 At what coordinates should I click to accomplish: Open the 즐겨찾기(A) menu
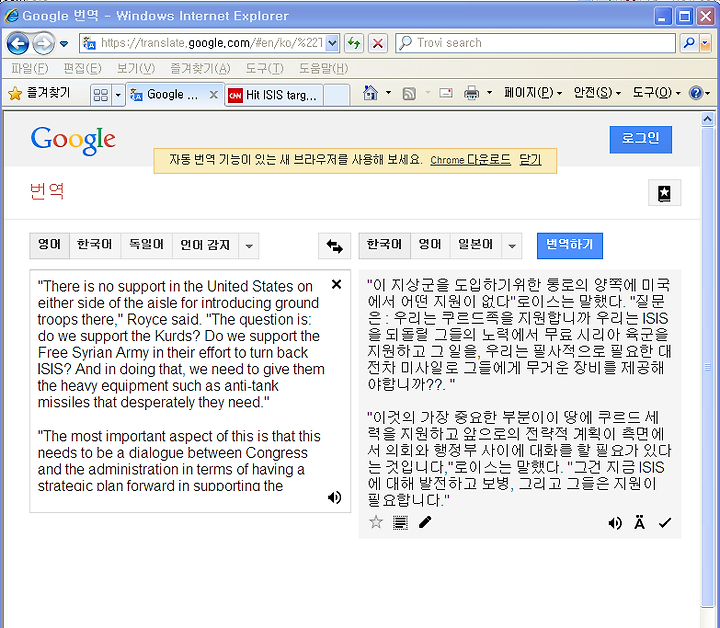click(200, 68)
